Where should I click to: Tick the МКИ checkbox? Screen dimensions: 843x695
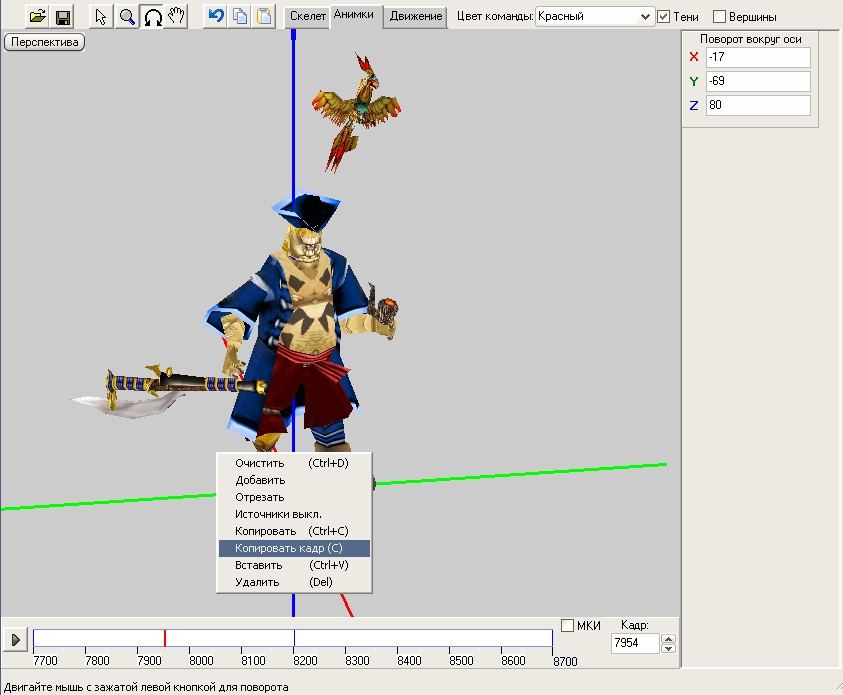pyautogui.click(x=568, y=626)
